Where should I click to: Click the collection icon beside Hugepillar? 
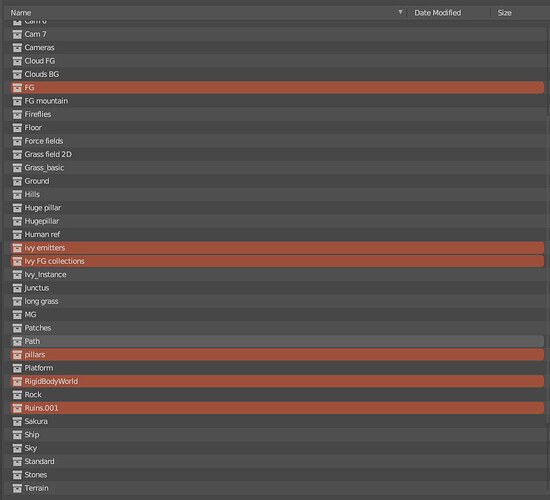[17, 221]
